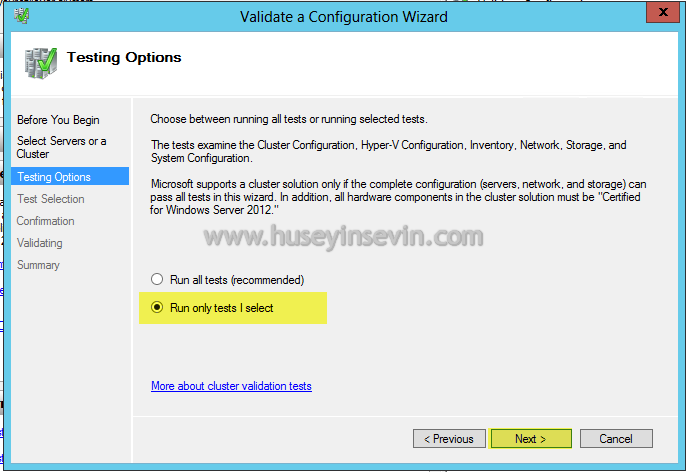This screenshot has width=686, height=472.
Task: Select Run all tests (recommended) radio button
Action: point(157,279)
